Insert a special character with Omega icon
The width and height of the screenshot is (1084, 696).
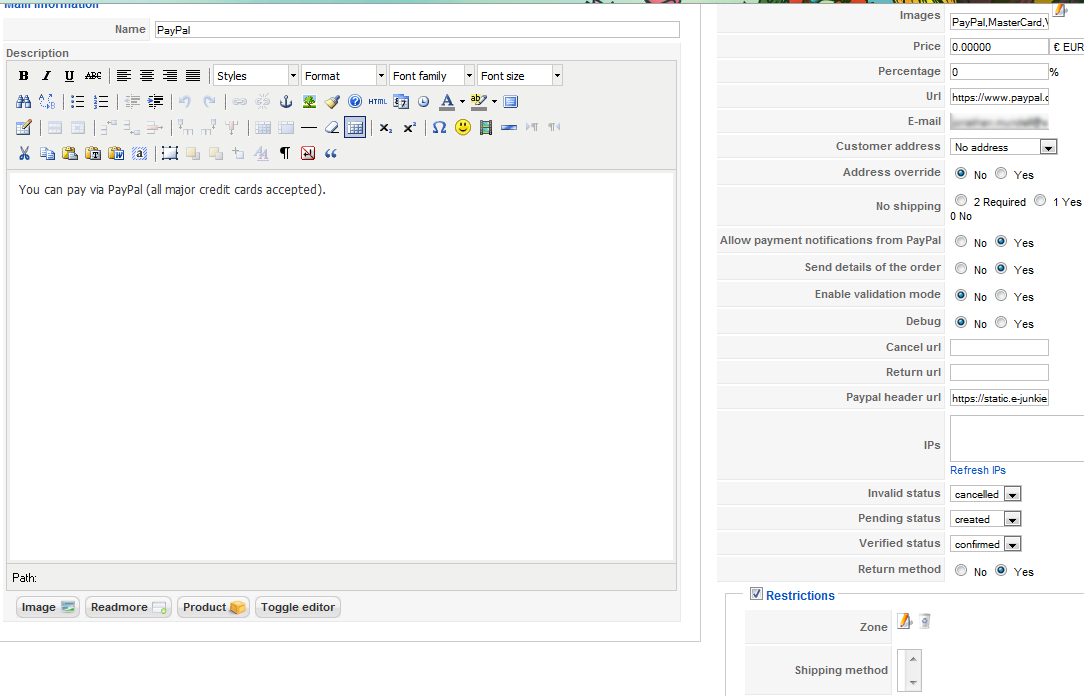(440, 128)
